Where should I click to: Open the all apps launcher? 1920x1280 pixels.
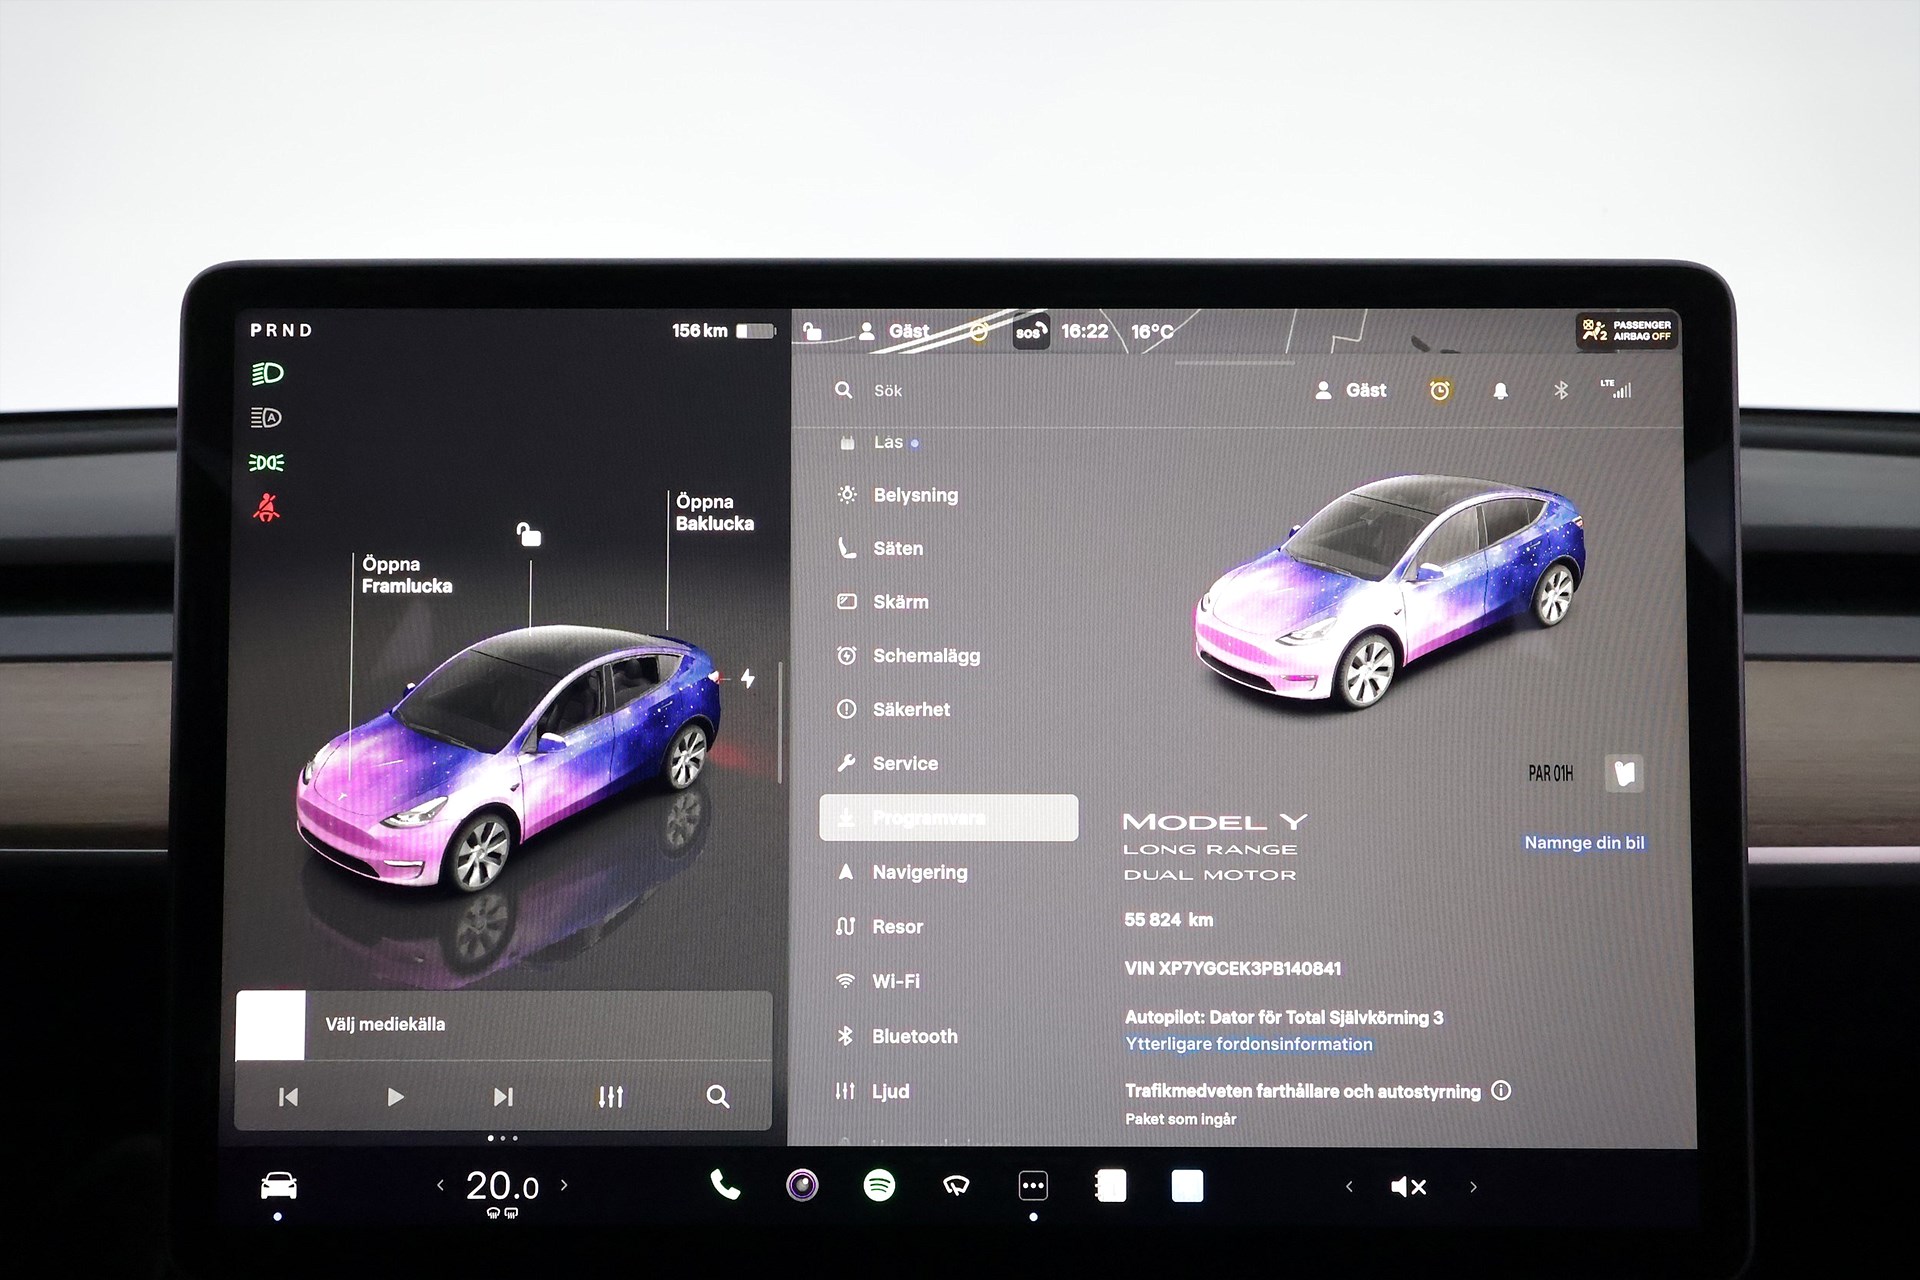click(x=1033, y=1187)
